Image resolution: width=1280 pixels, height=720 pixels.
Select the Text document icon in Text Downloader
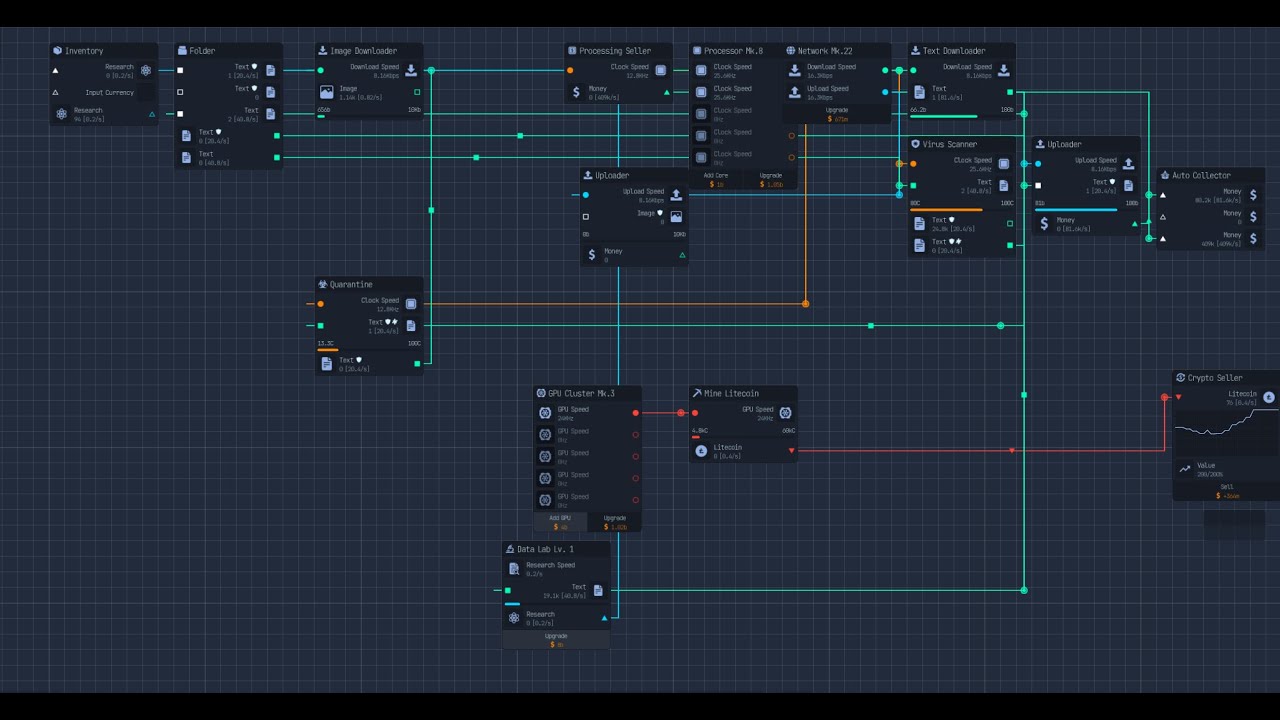919,92
